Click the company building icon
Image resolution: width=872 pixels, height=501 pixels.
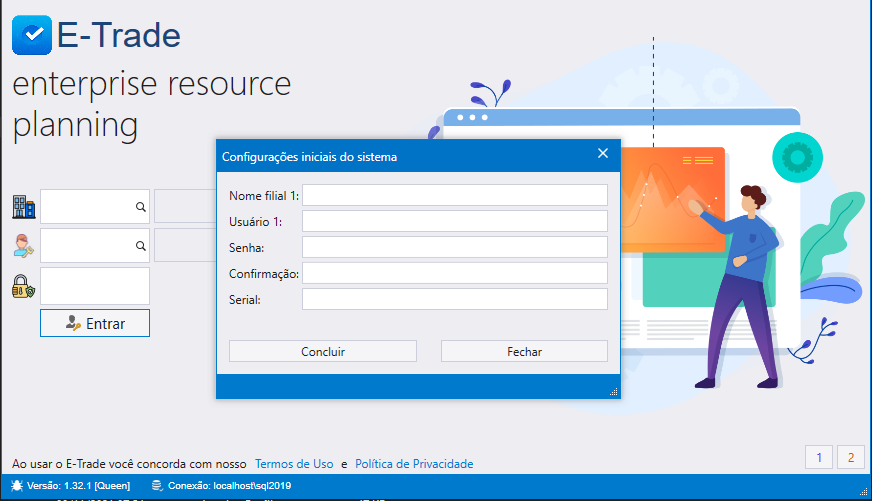coord(24,207)
